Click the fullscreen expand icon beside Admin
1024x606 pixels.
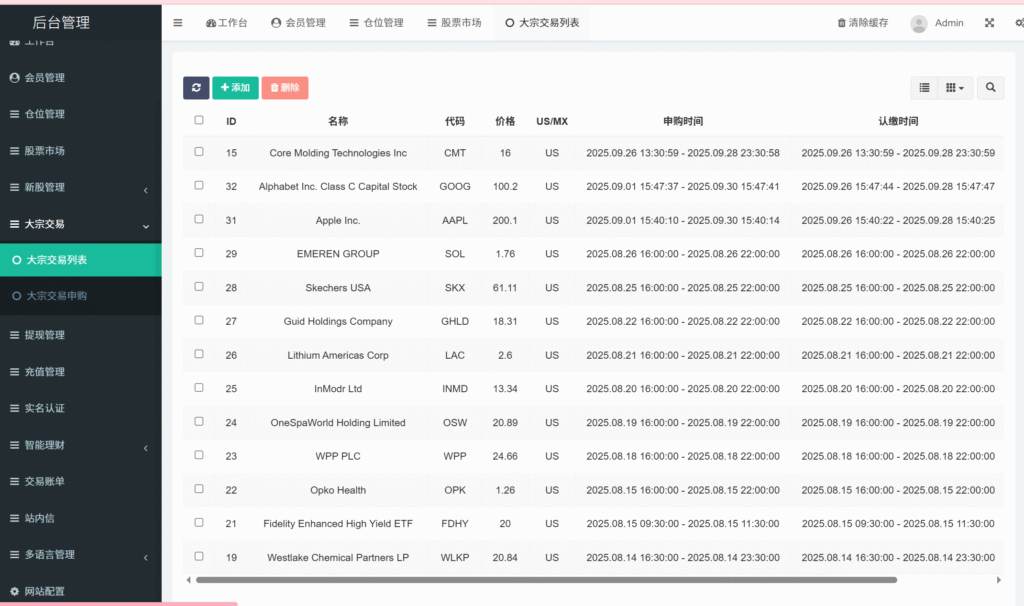[990, 23]
